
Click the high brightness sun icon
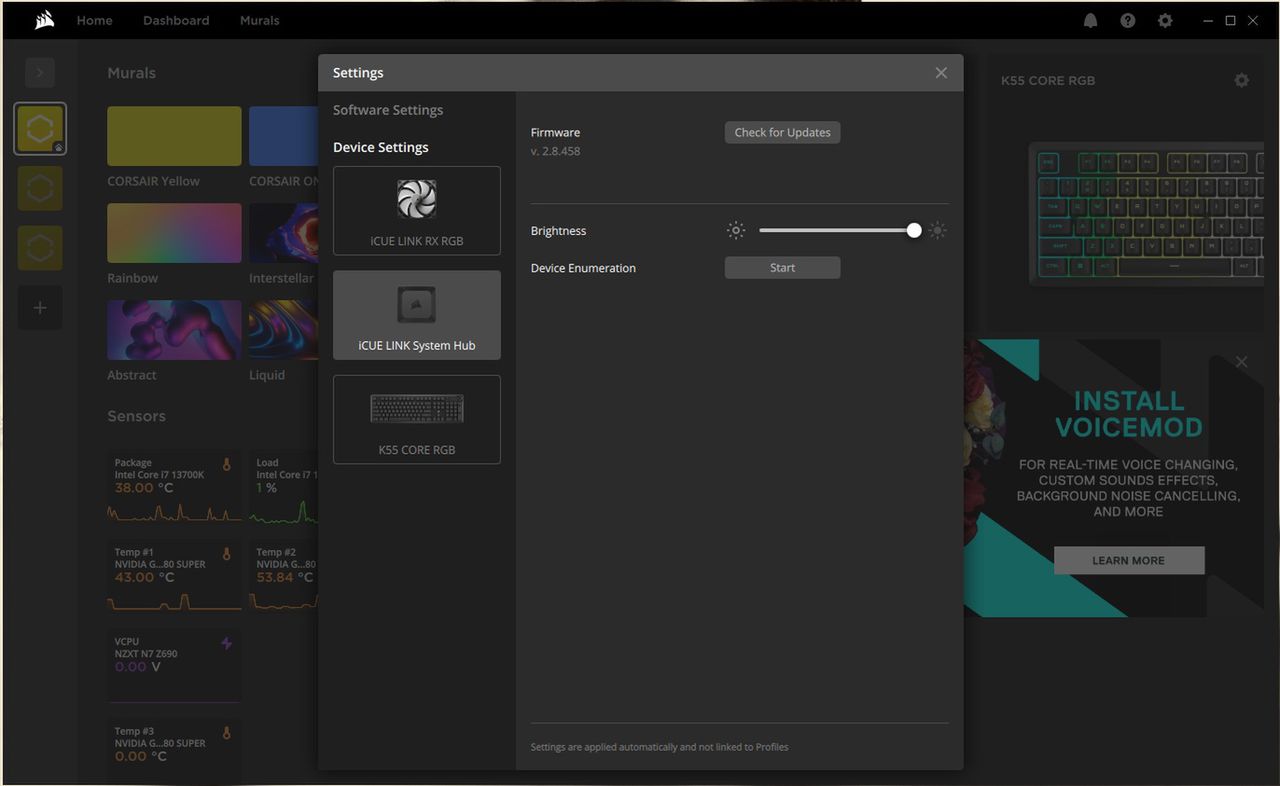click(x=937, y=231)
